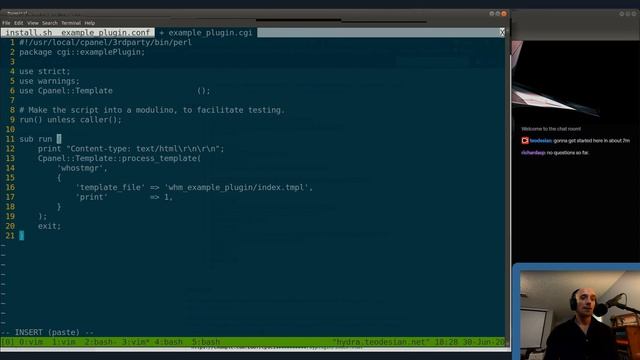Click the perl shebang line 1
Image resolution: width=640 pixels, height=360 pixels.
point(105,42)
